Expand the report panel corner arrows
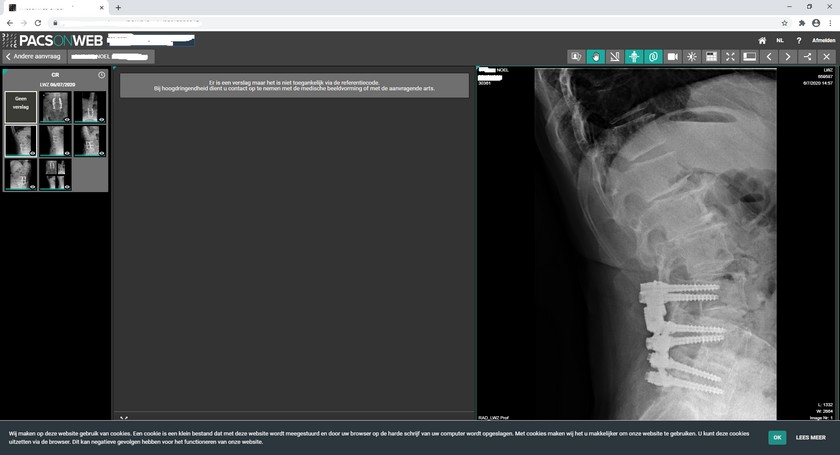The width and height of the screenshot is (840, 455). point(124,418)
